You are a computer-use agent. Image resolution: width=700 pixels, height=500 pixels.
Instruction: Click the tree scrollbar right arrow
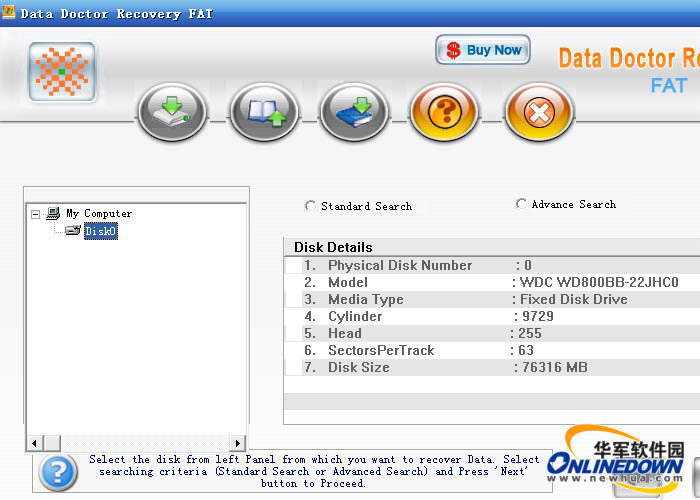[x=238, y=443]
